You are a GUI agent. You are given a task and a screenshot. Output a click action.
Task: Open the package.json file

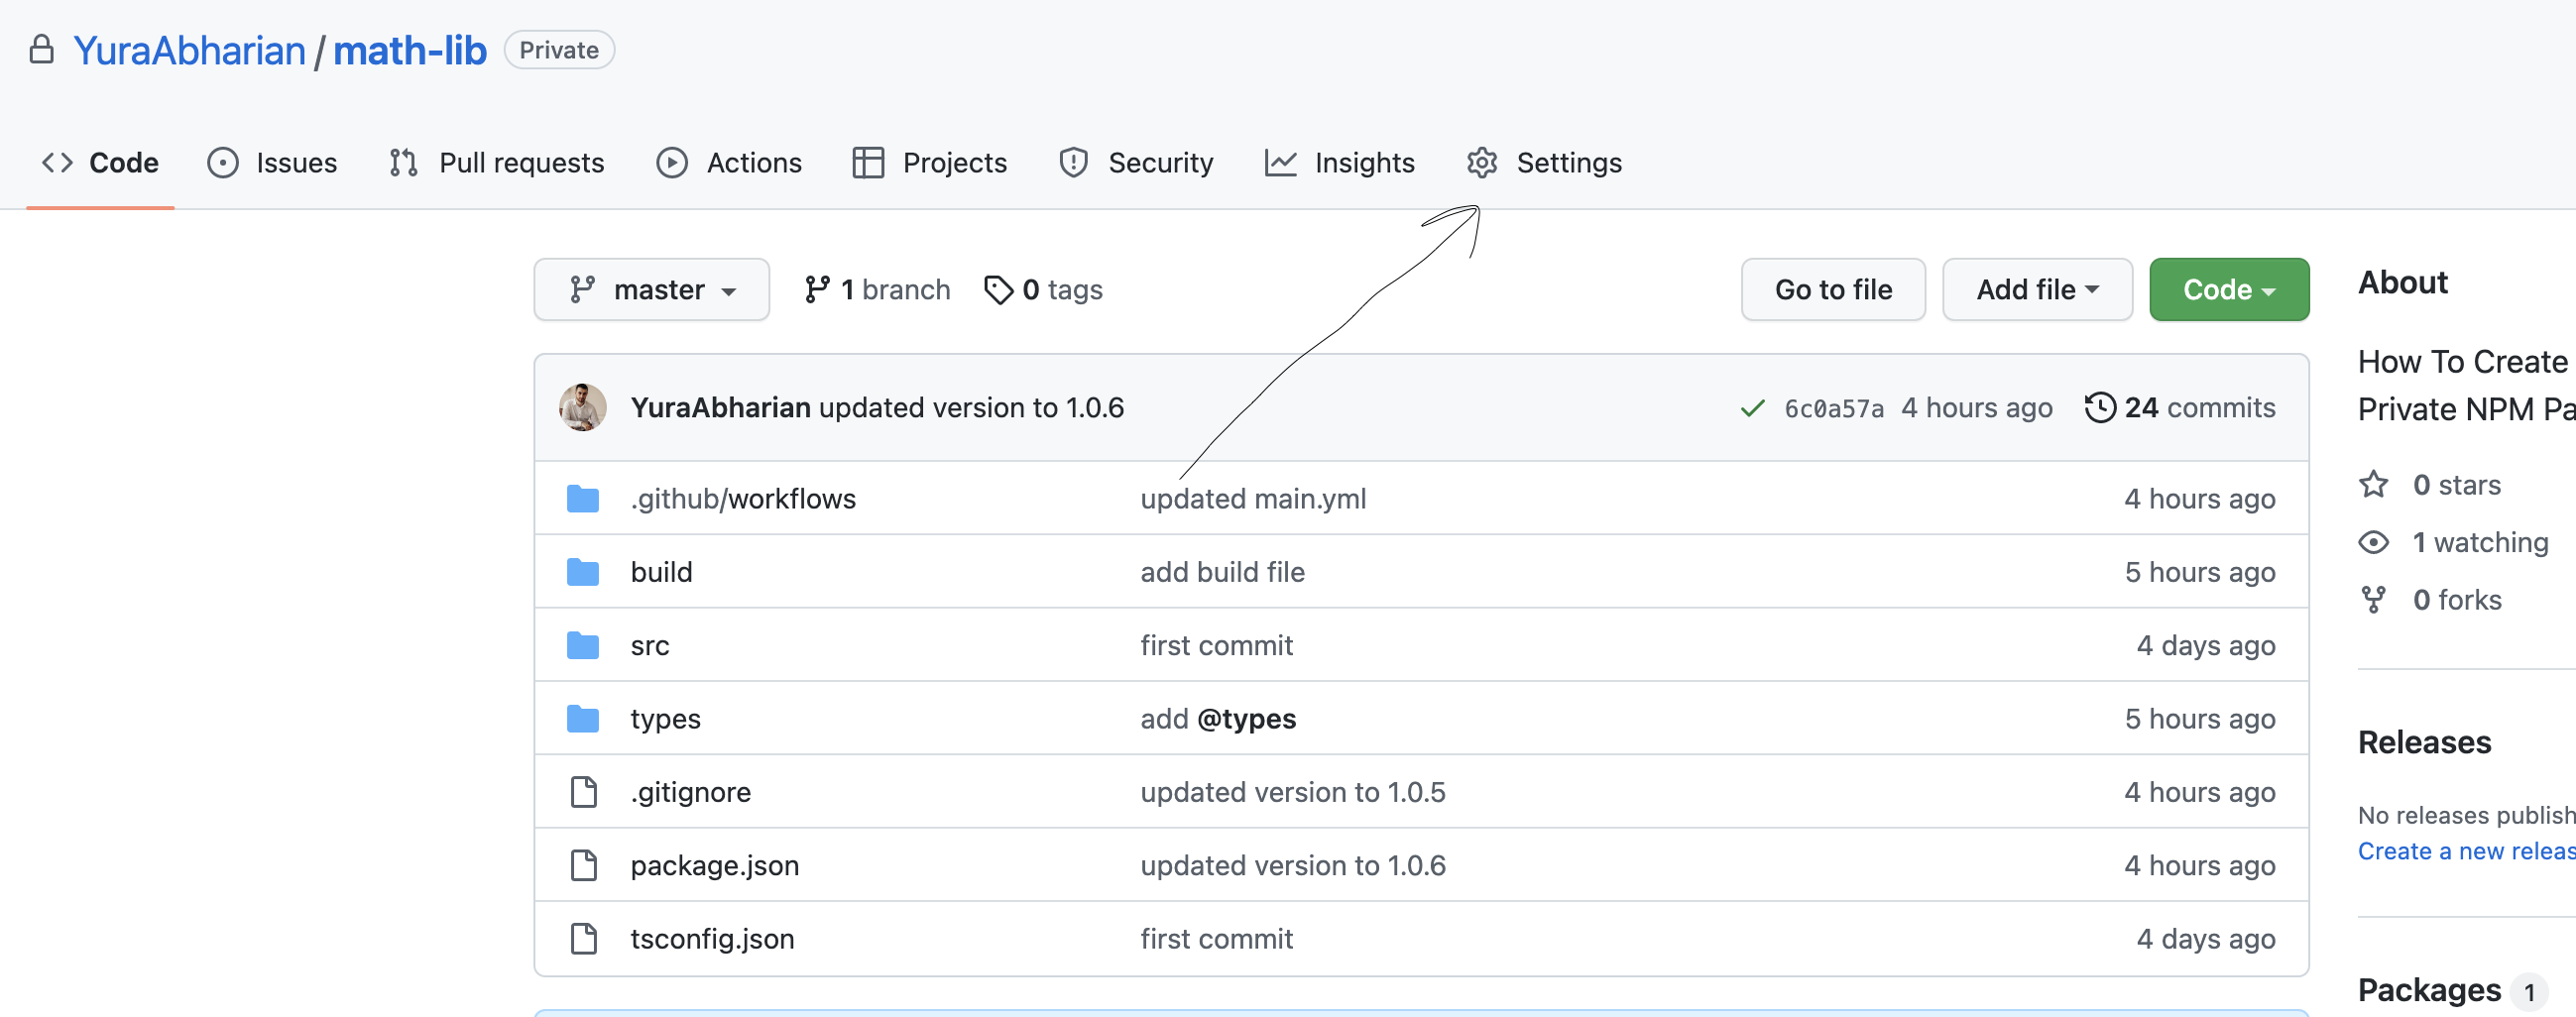point(714,865)
